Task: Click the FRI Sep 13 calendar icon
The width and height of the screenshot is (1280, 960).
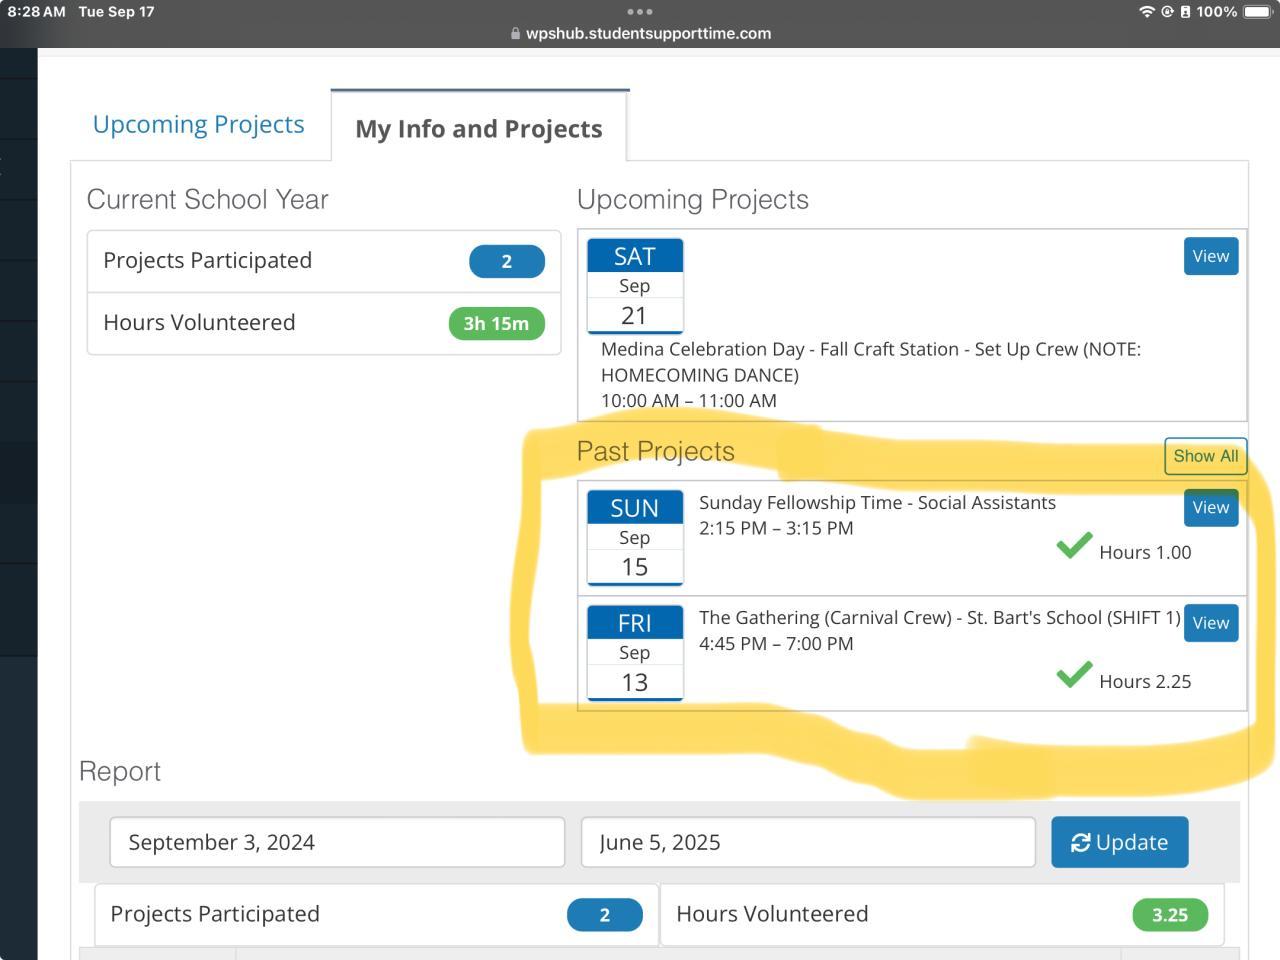Action: click(x=635, y=652)
